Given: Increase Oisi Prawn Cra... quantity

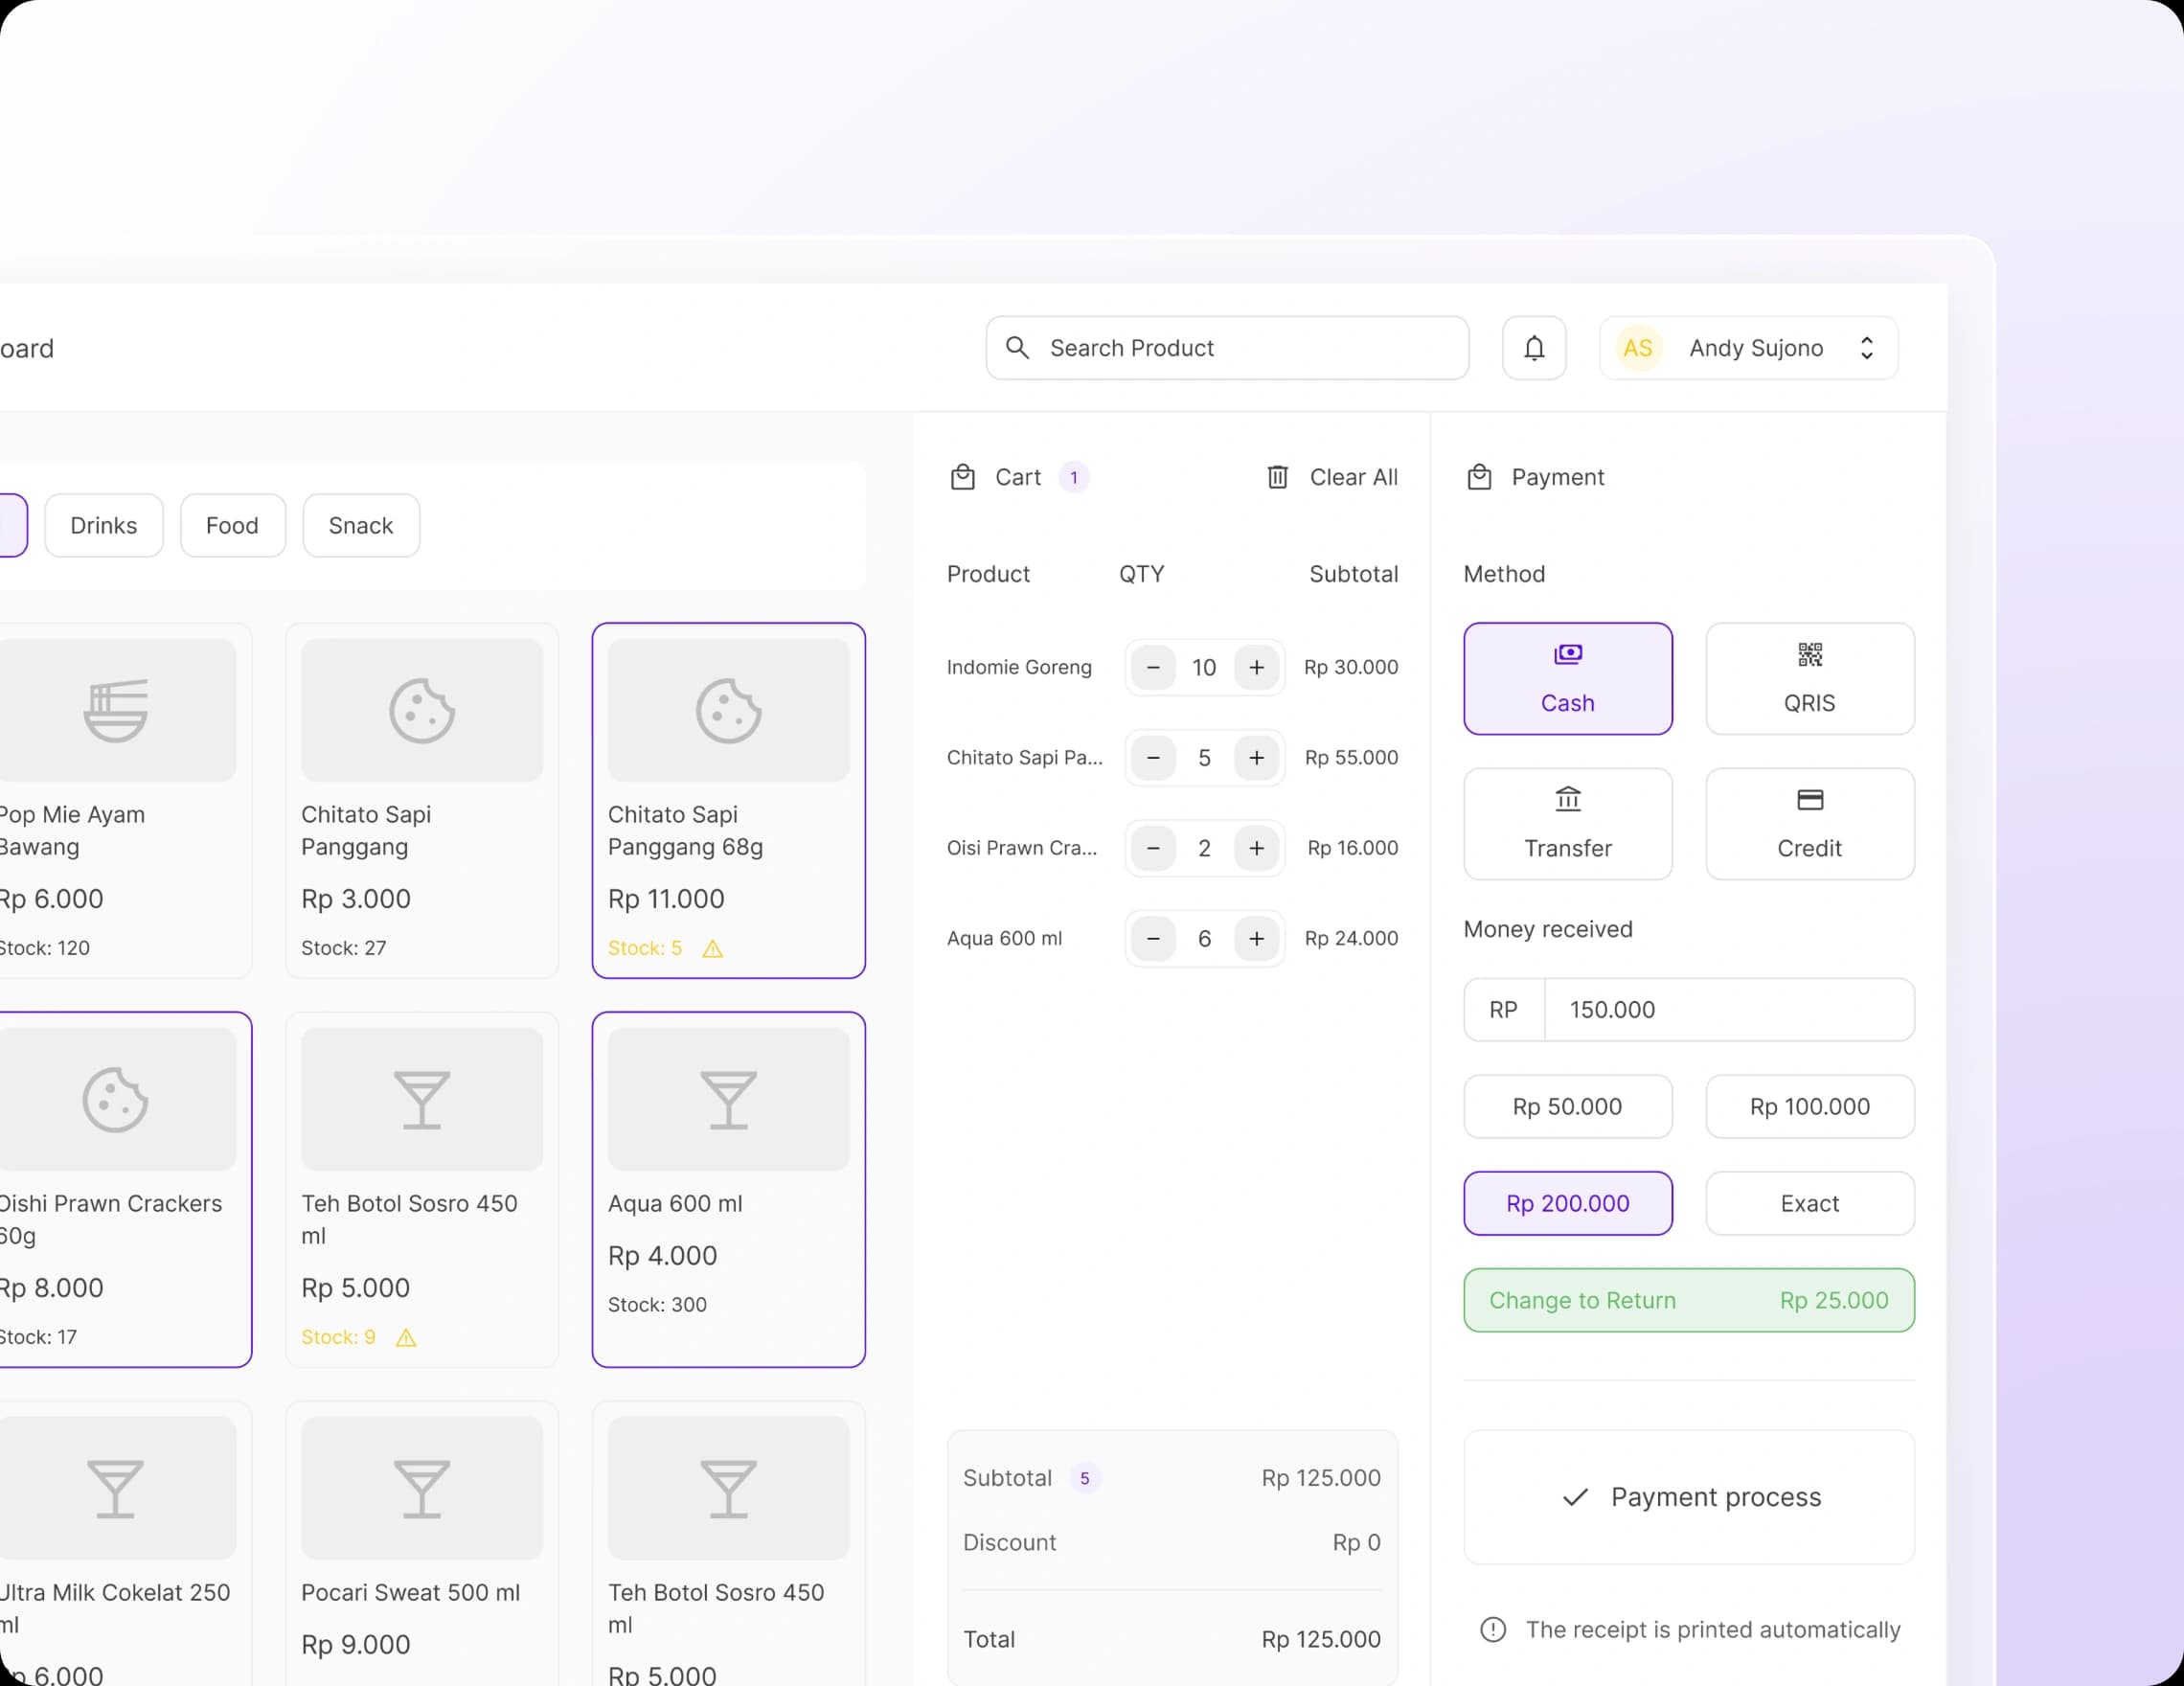Looking at the screenshot, I should click(1256, 848).
